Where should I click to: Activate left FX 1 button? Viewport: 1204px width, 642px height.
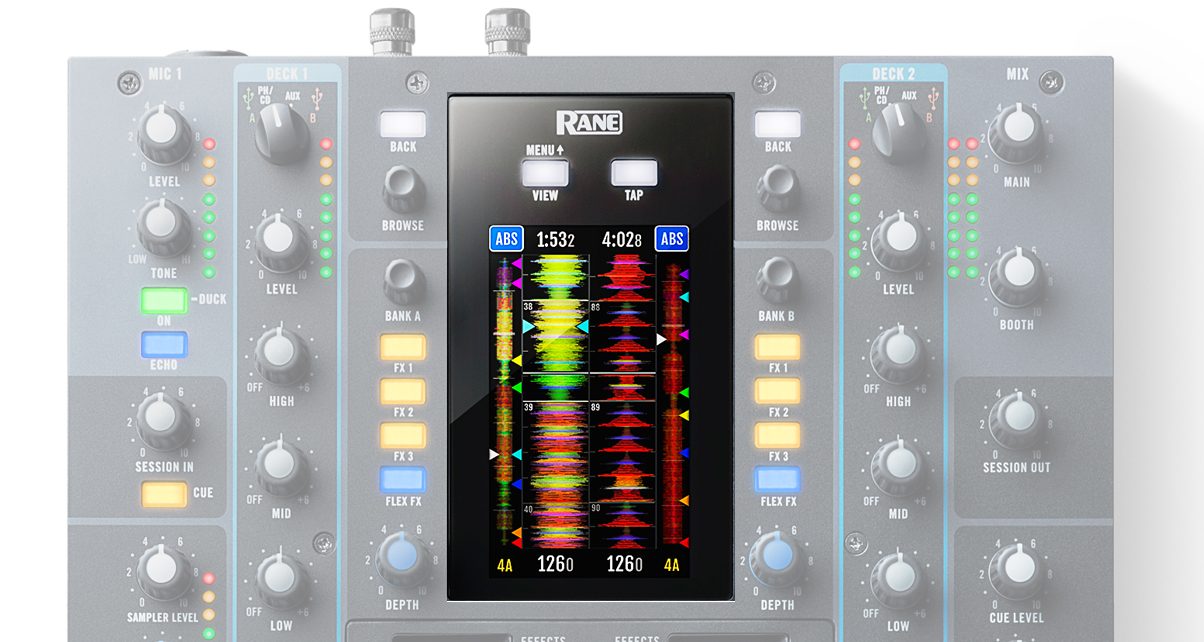[402, 347]
